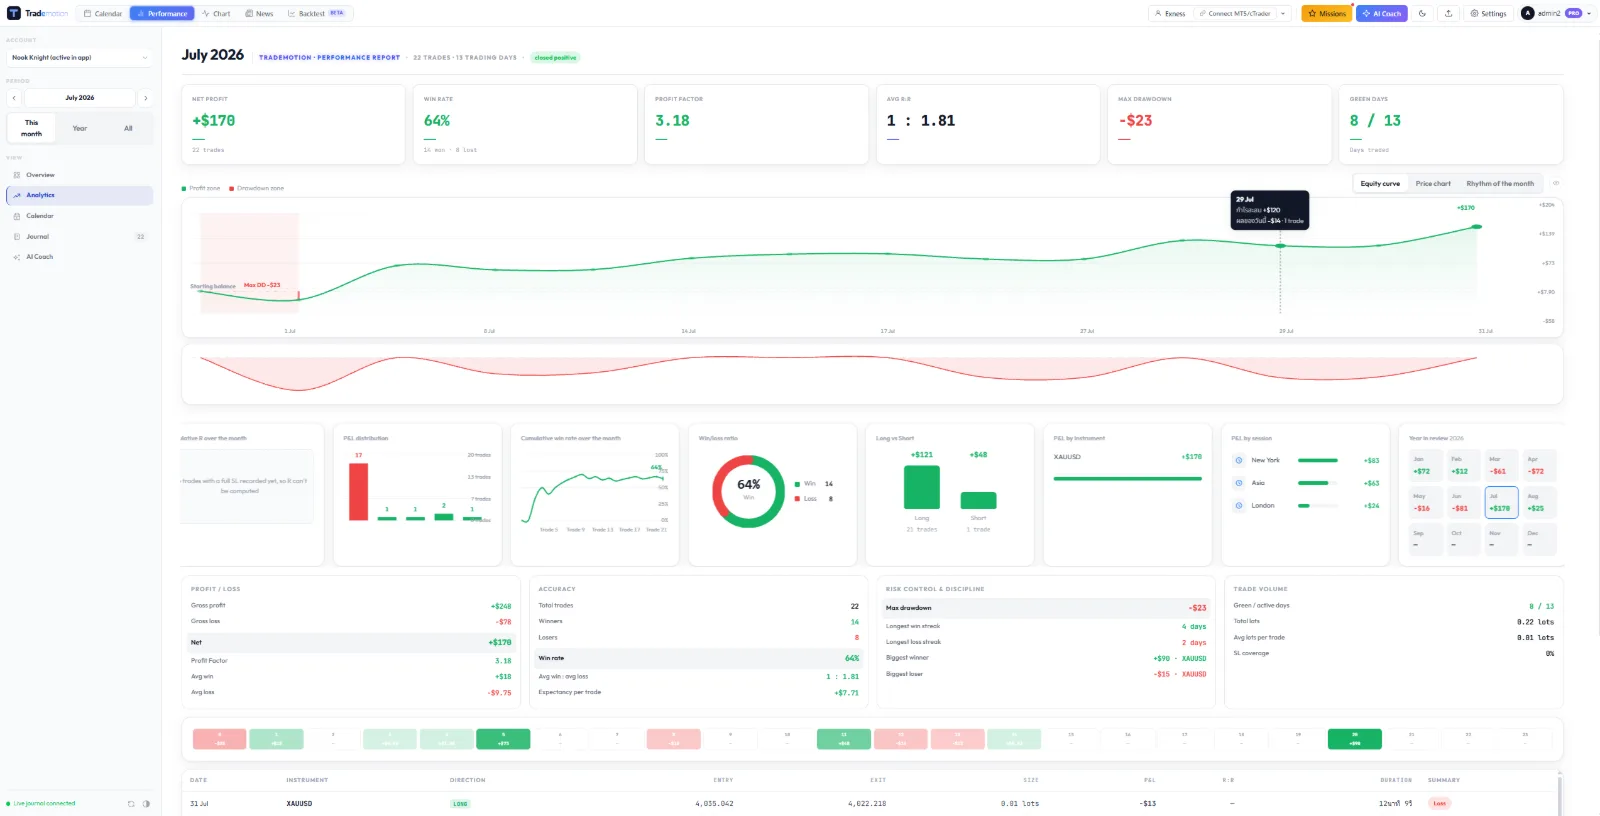Click the clock icon beside New York session
The image size is (1600, 816).
tap(1239, 460)
